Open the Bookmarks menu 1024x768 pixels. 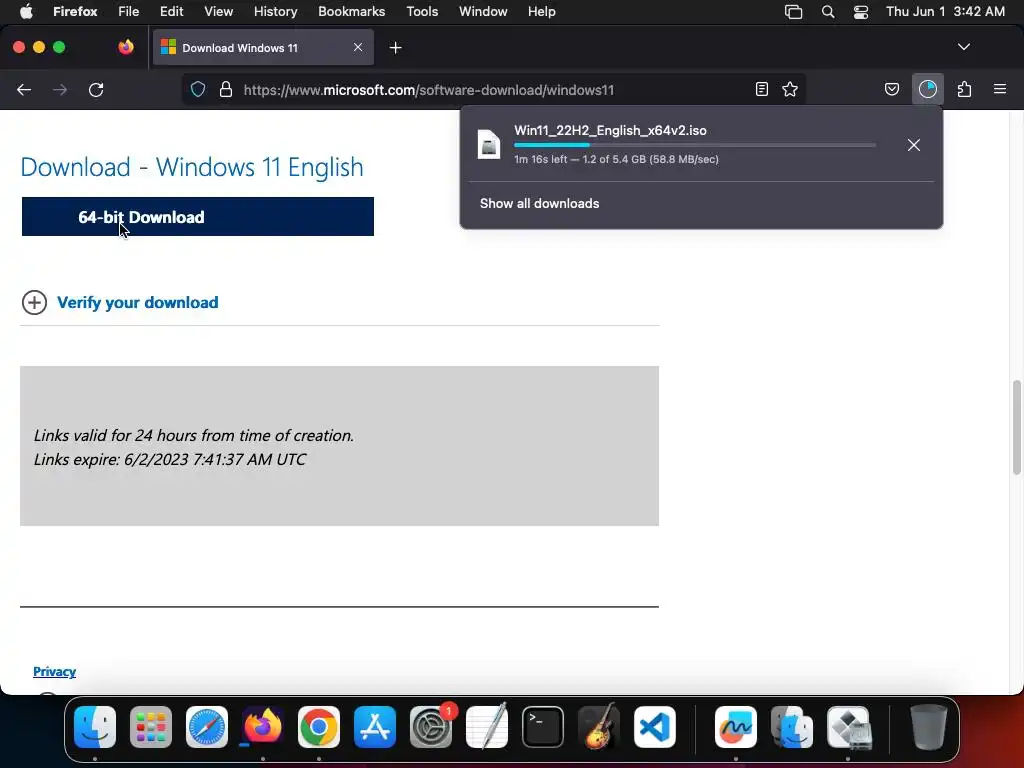[x=351, y=11]
